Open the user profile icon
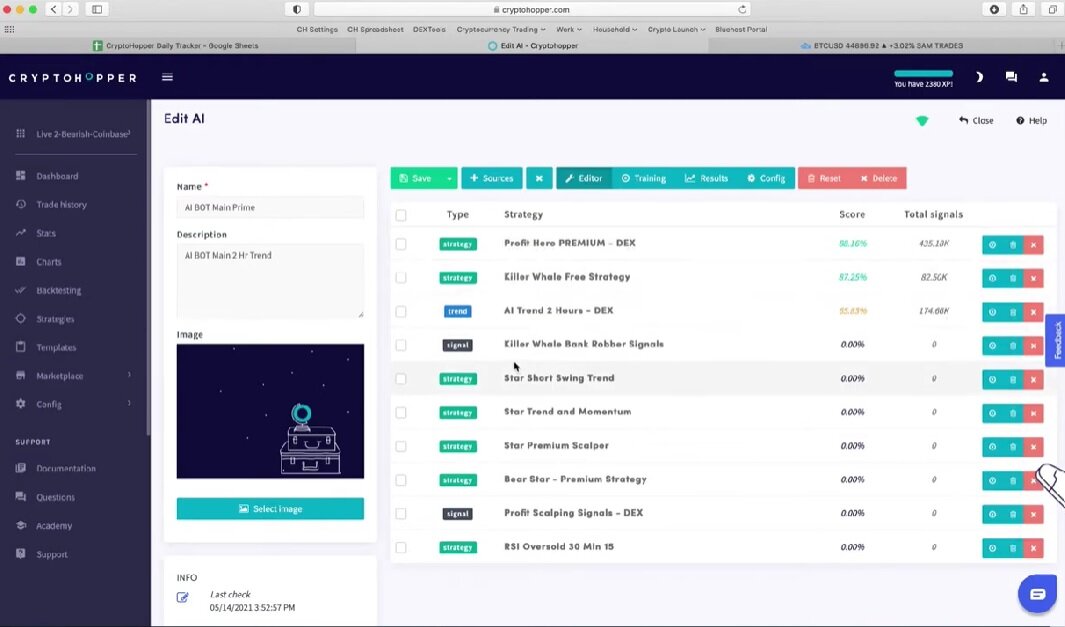Viewport: 1065px width, 627px height. click(x=1044, y=77)
